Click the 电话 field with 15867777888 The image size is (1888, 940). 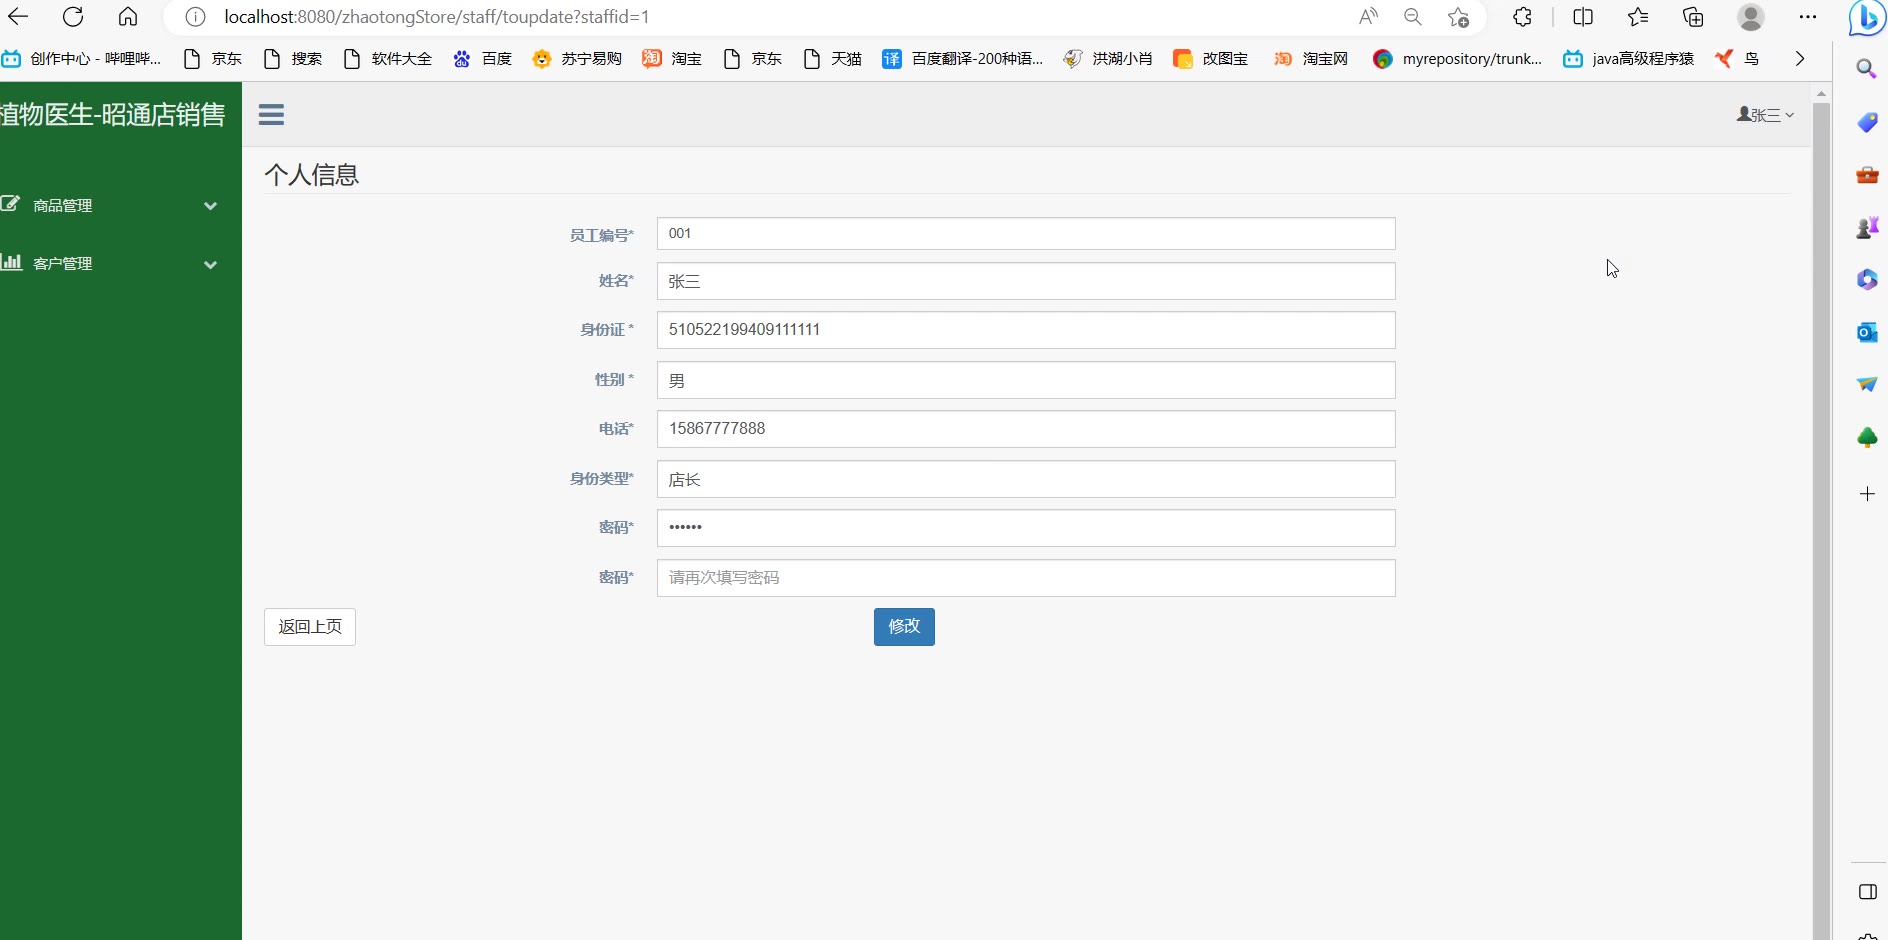[x=1026, y=429]
